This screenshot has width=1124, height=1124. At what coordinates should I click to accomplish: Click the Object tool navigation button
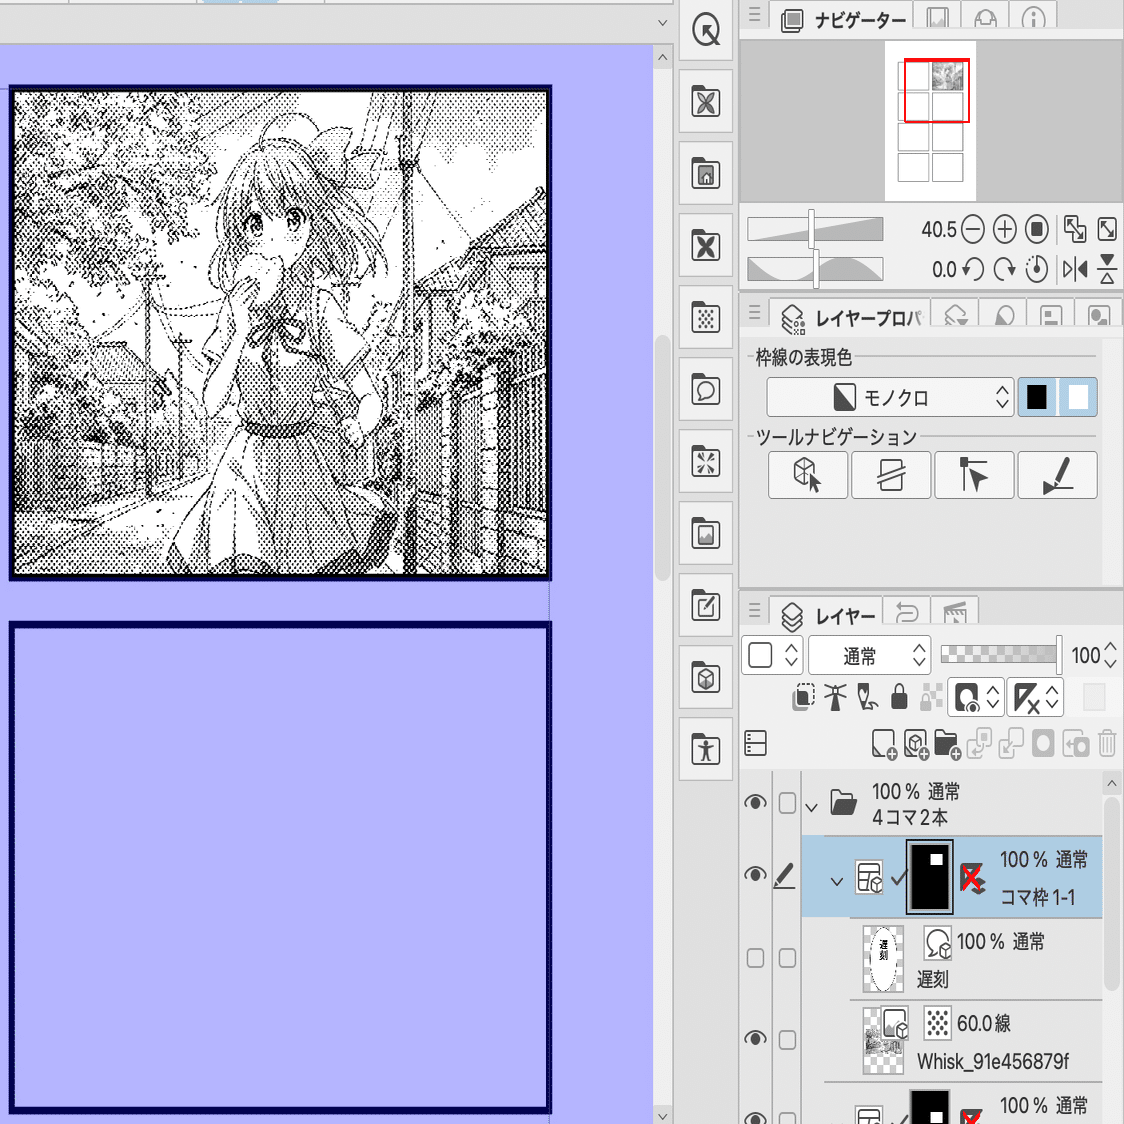tap(807, 475)
